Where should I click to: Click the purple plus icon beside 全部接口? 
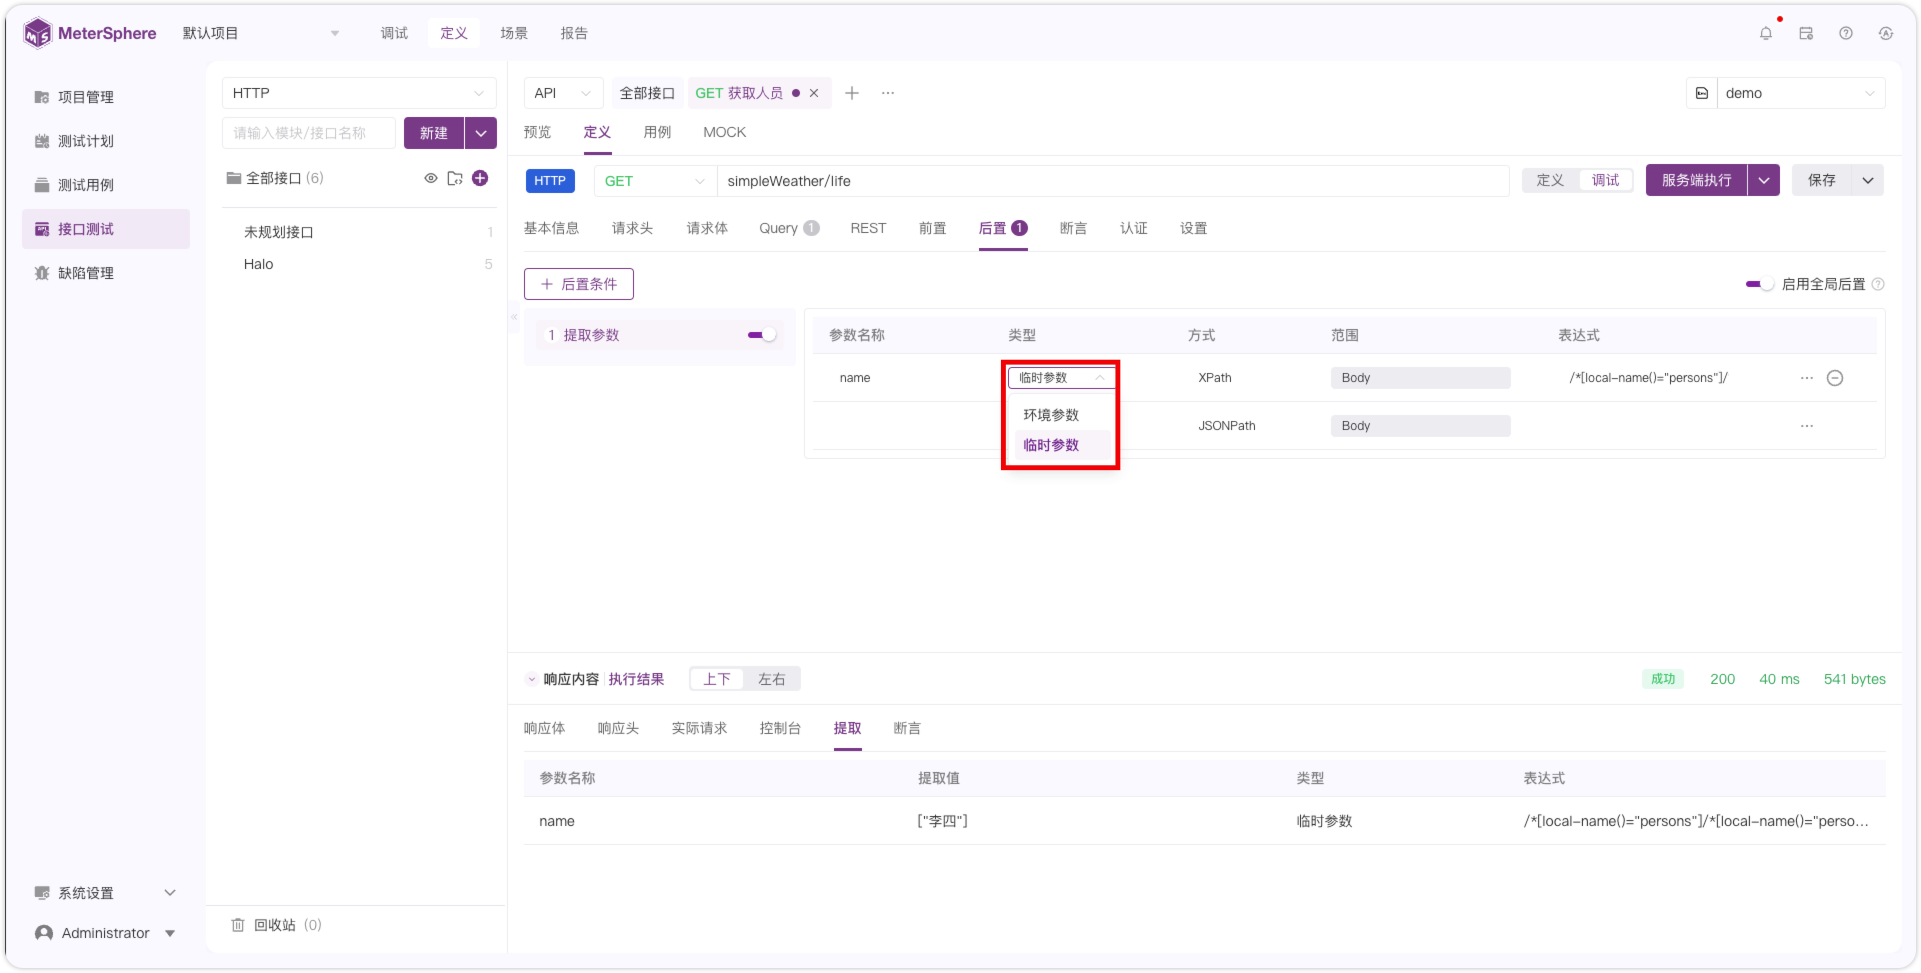(480, 178)
